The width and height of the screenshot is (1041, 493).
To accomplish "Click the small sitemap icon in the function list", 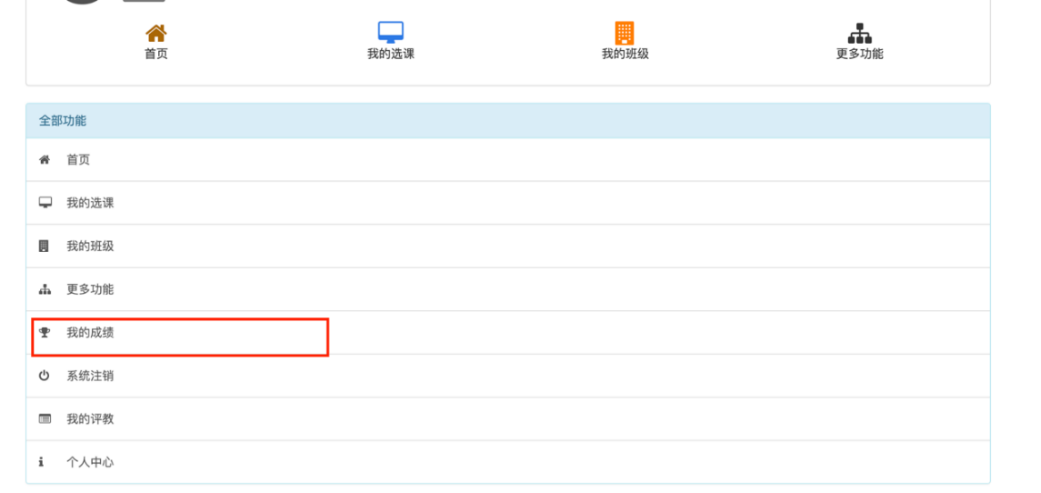I will (44, 290).
